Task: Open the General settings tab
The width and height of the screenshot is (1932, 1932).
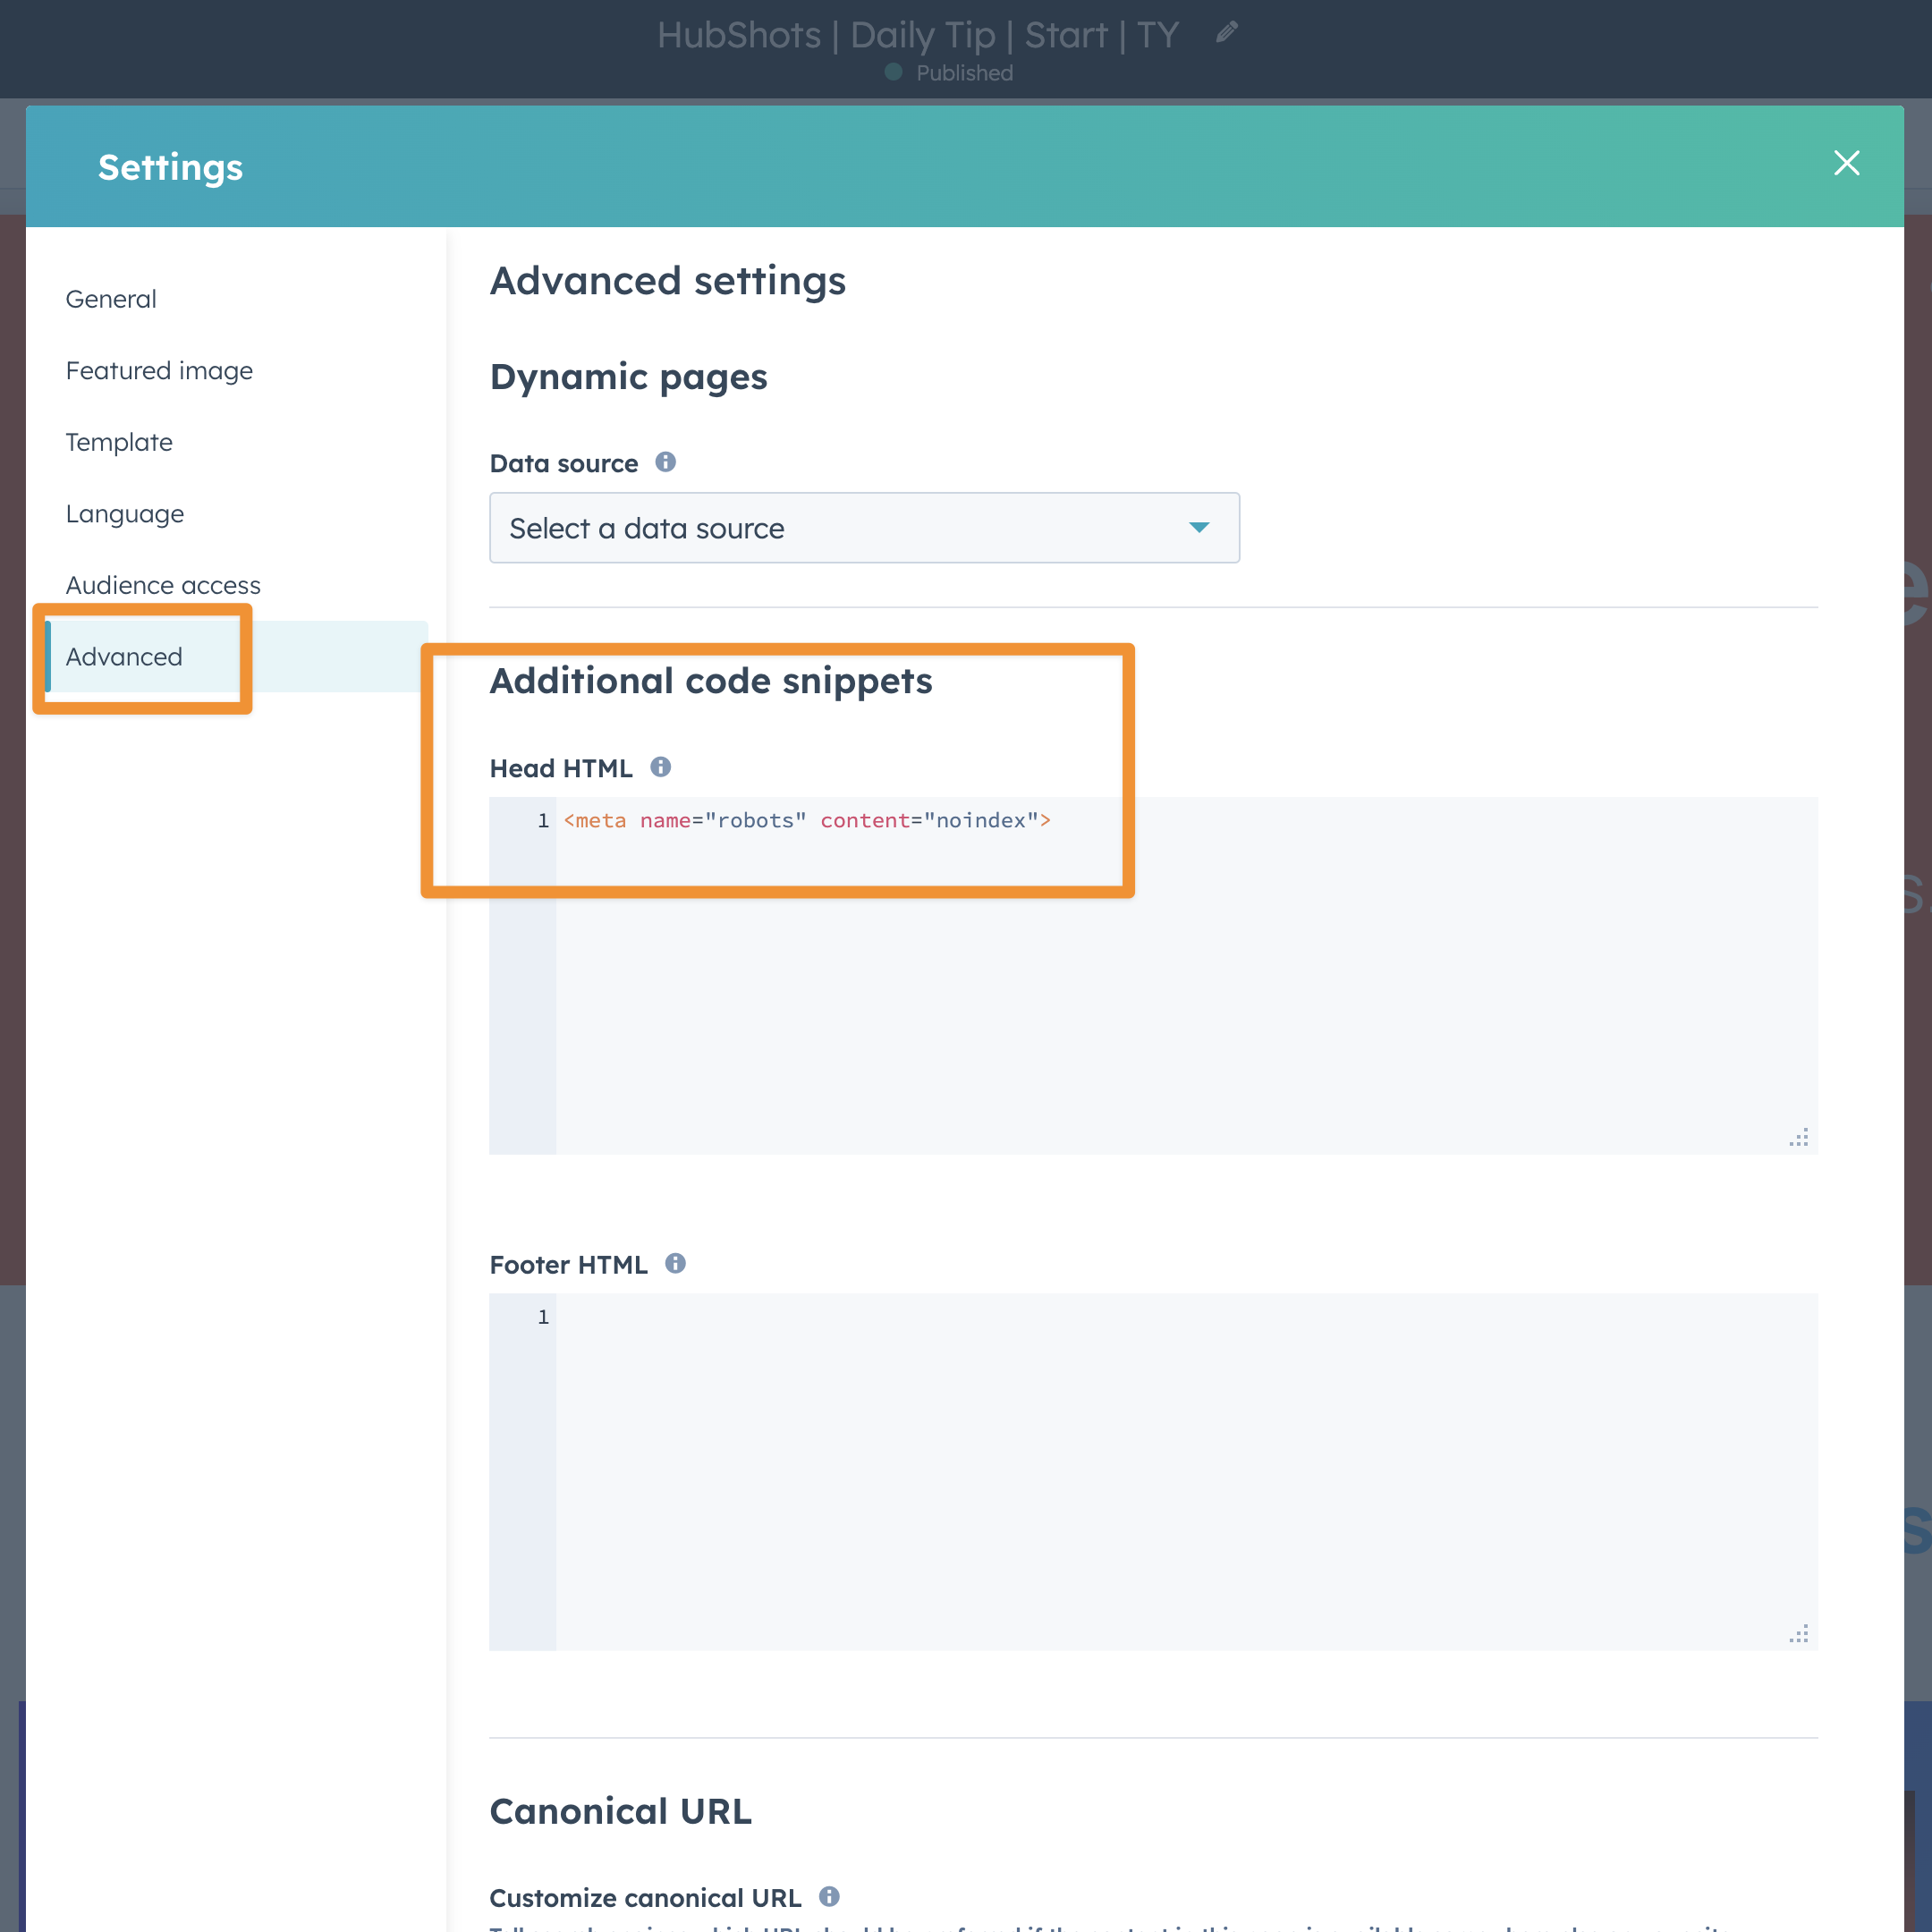Action: [111, 299]
